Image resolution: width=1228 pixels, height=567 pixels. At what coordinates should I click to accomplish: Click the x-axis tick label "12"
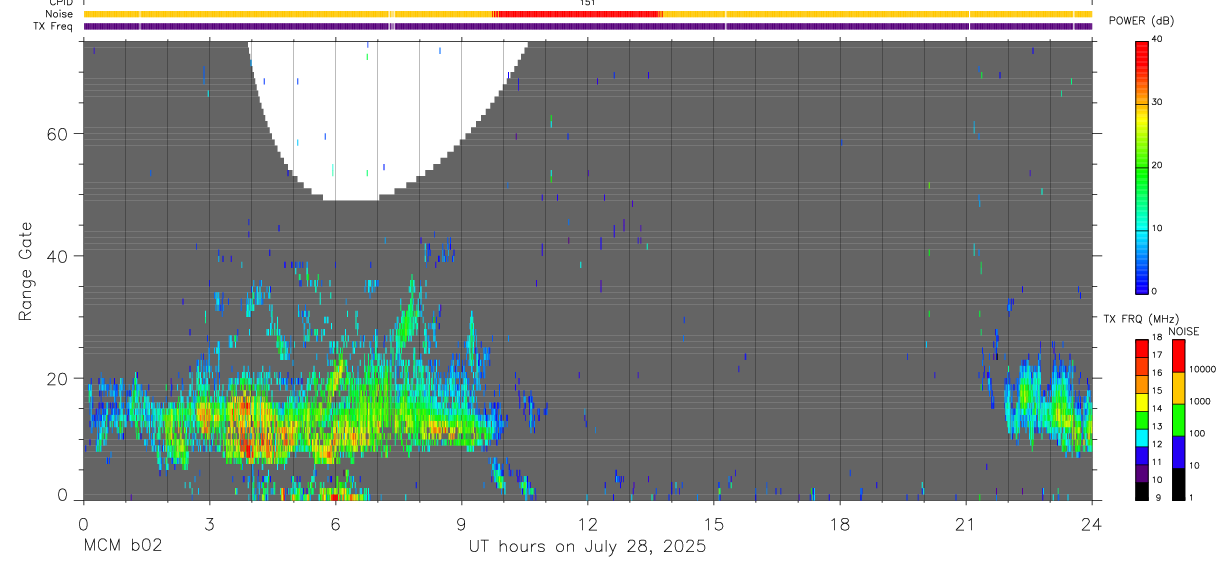click(588, 524)
